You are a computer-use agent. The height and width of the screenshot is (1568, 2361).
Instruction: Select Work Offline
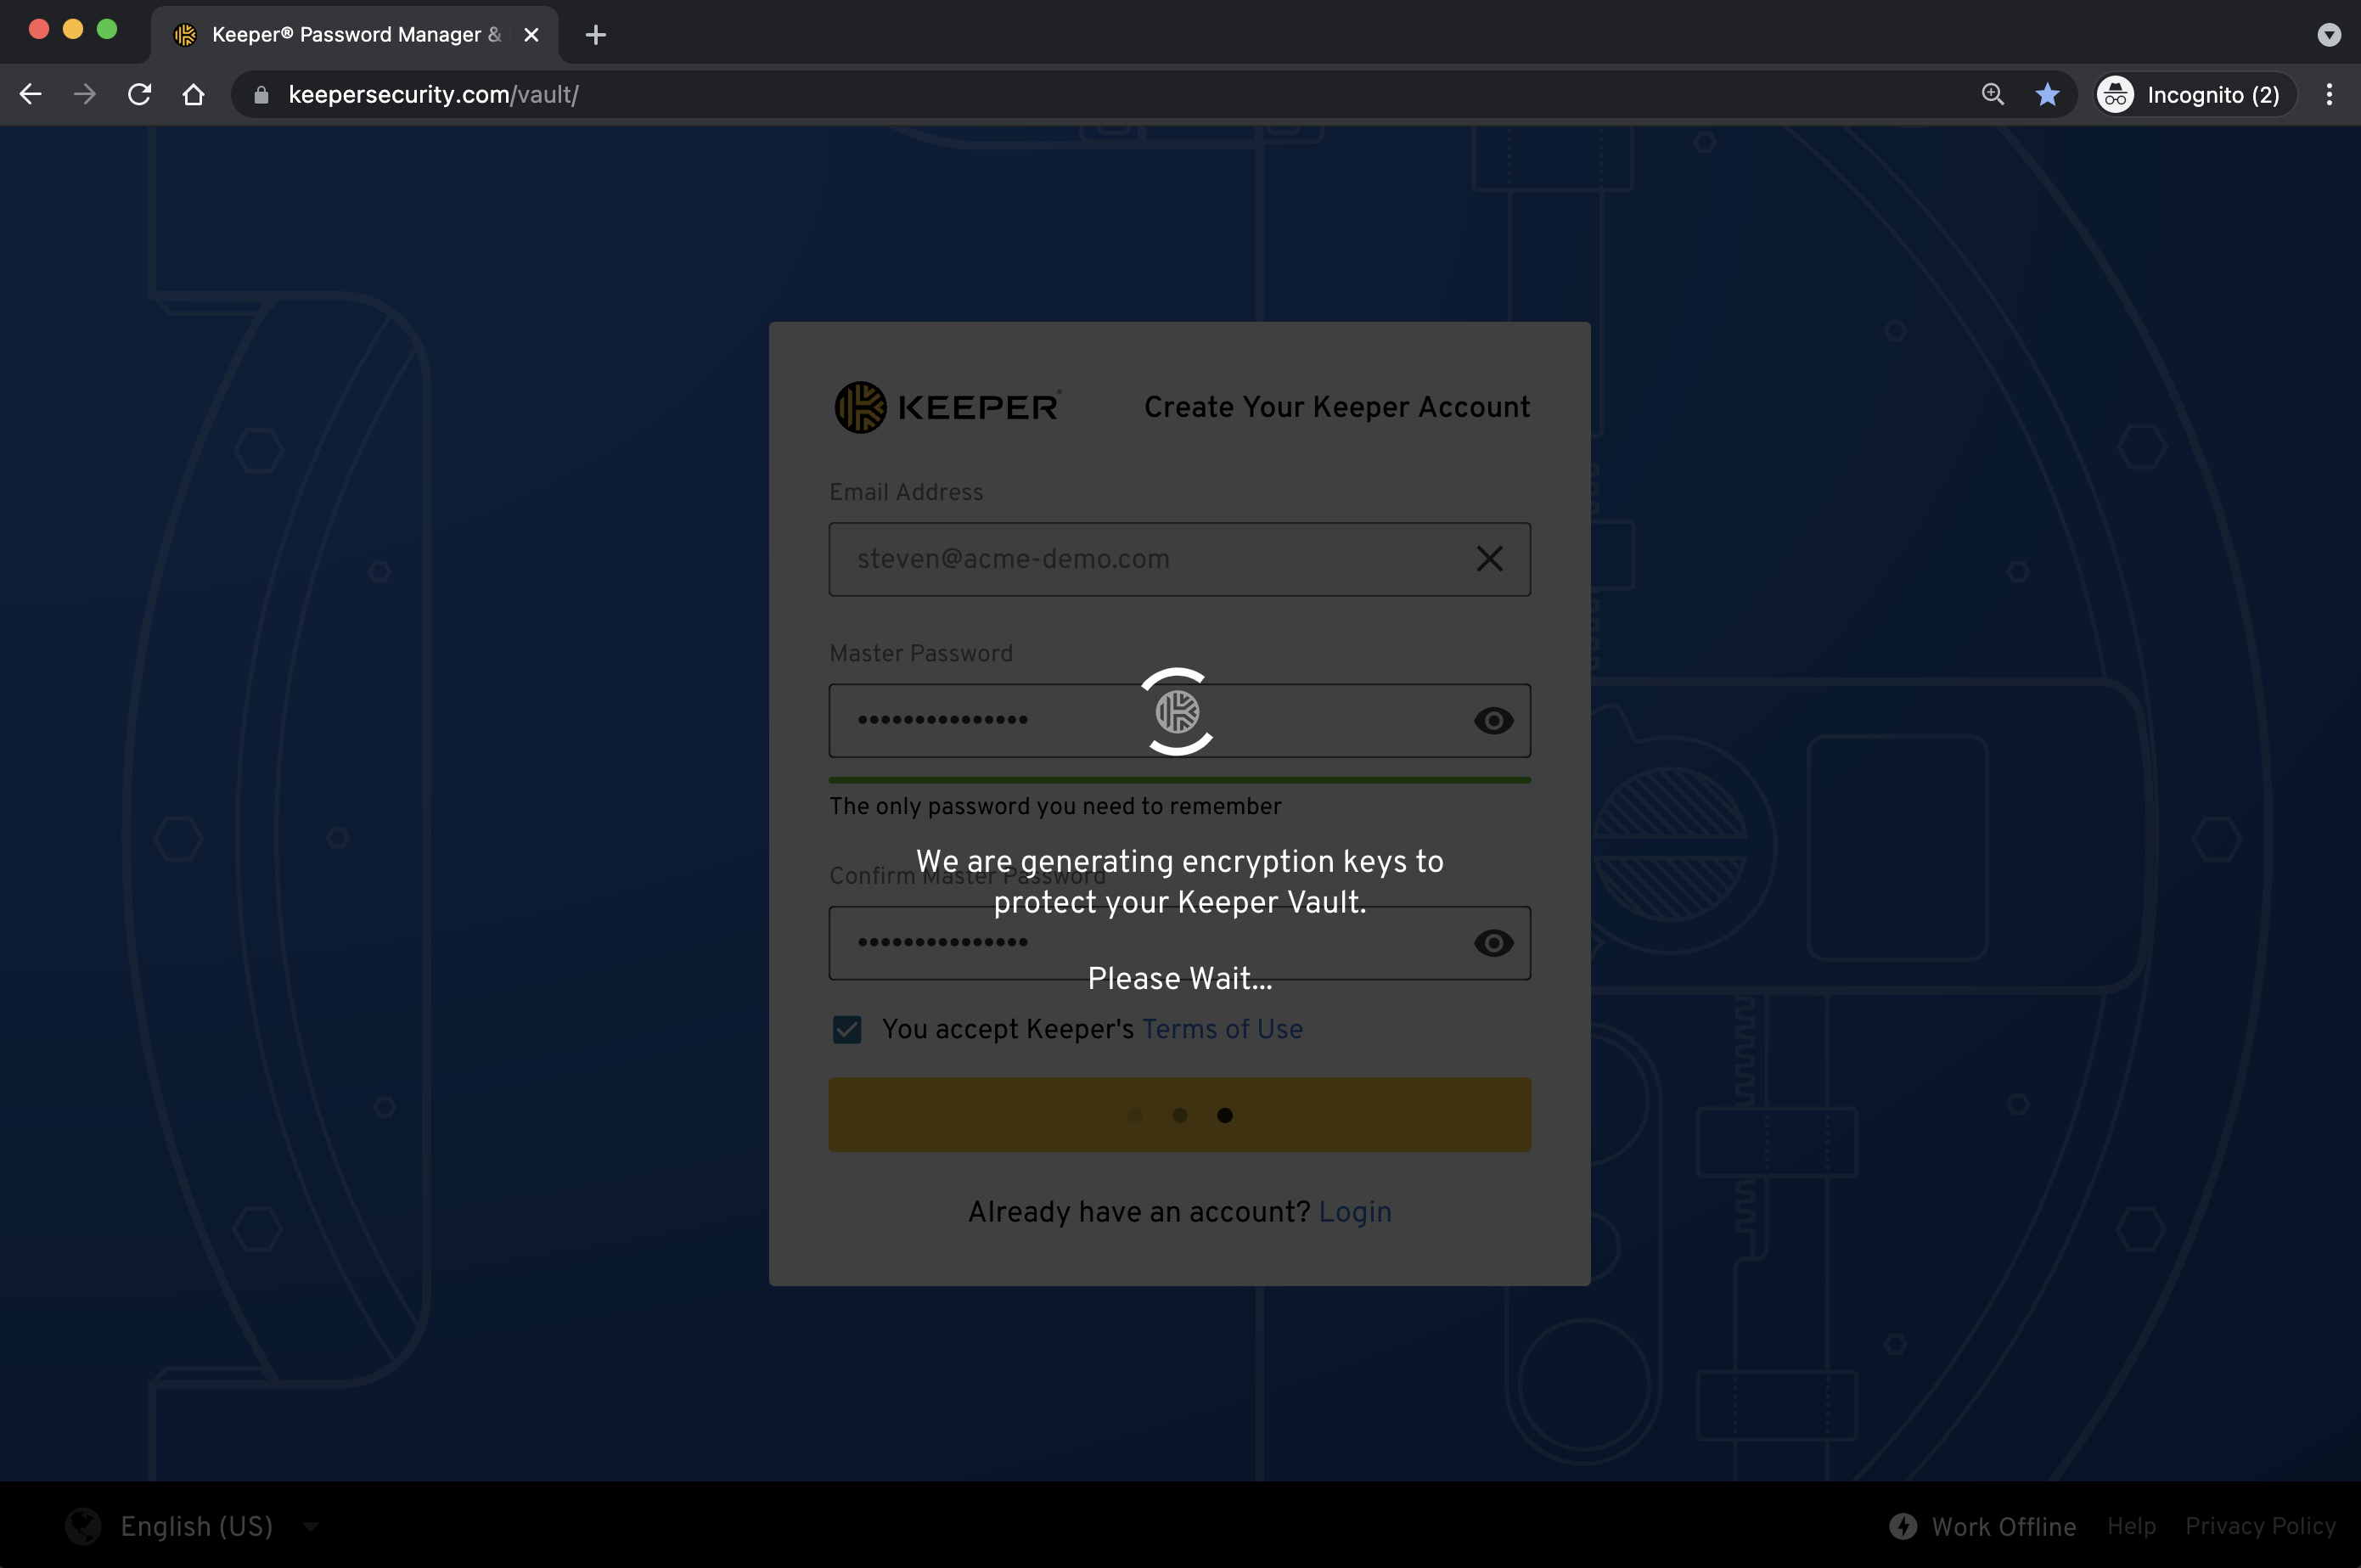(x=2003, y=1526)
